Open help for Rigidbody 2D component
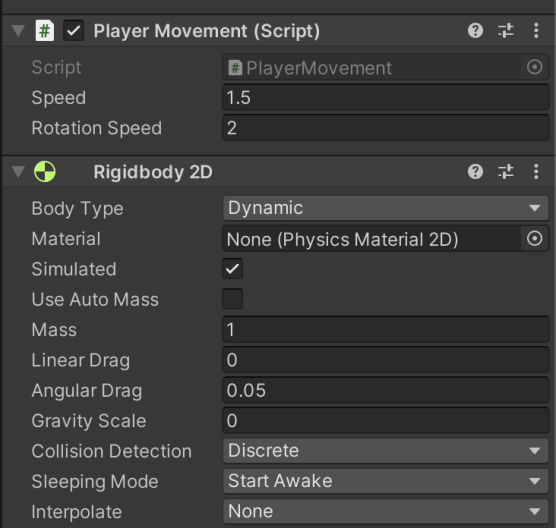The width and height of the screenshot is (556, 528). (x=475, y=172)
